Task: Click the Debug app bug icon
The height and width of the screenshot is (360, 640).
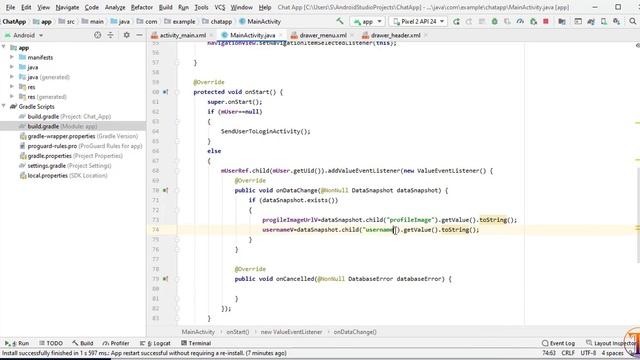Action: pos(494,21)
